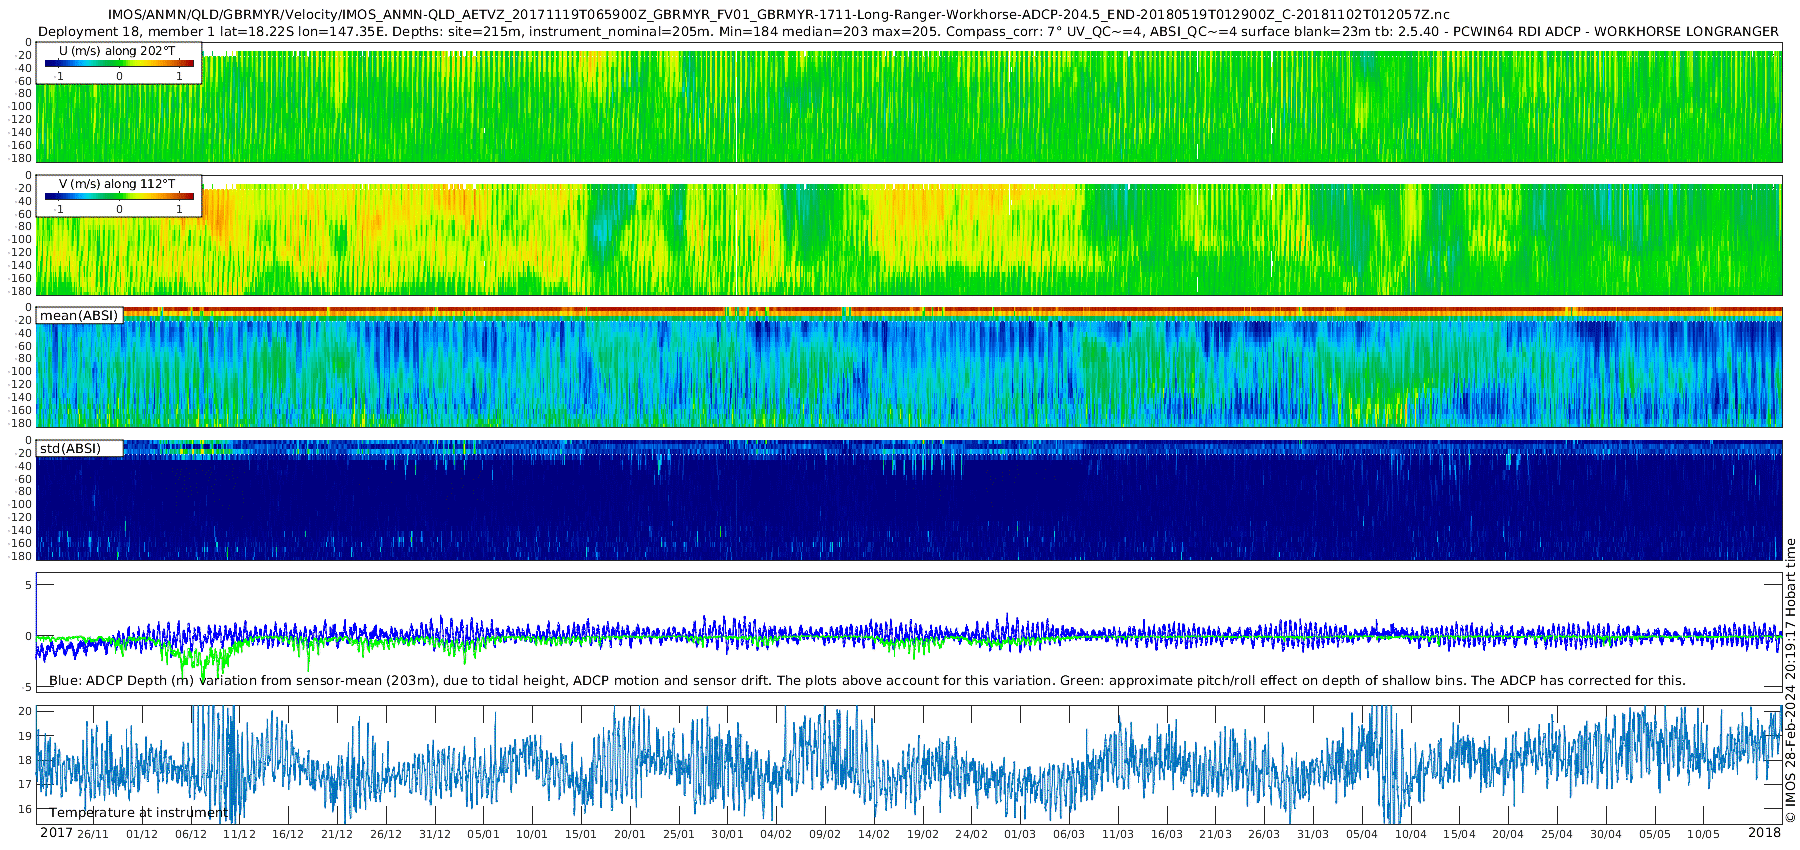The height and width of the screenshot is (850, 1800).
Task: Click the 15/01 date tick label
Action: 581,834
